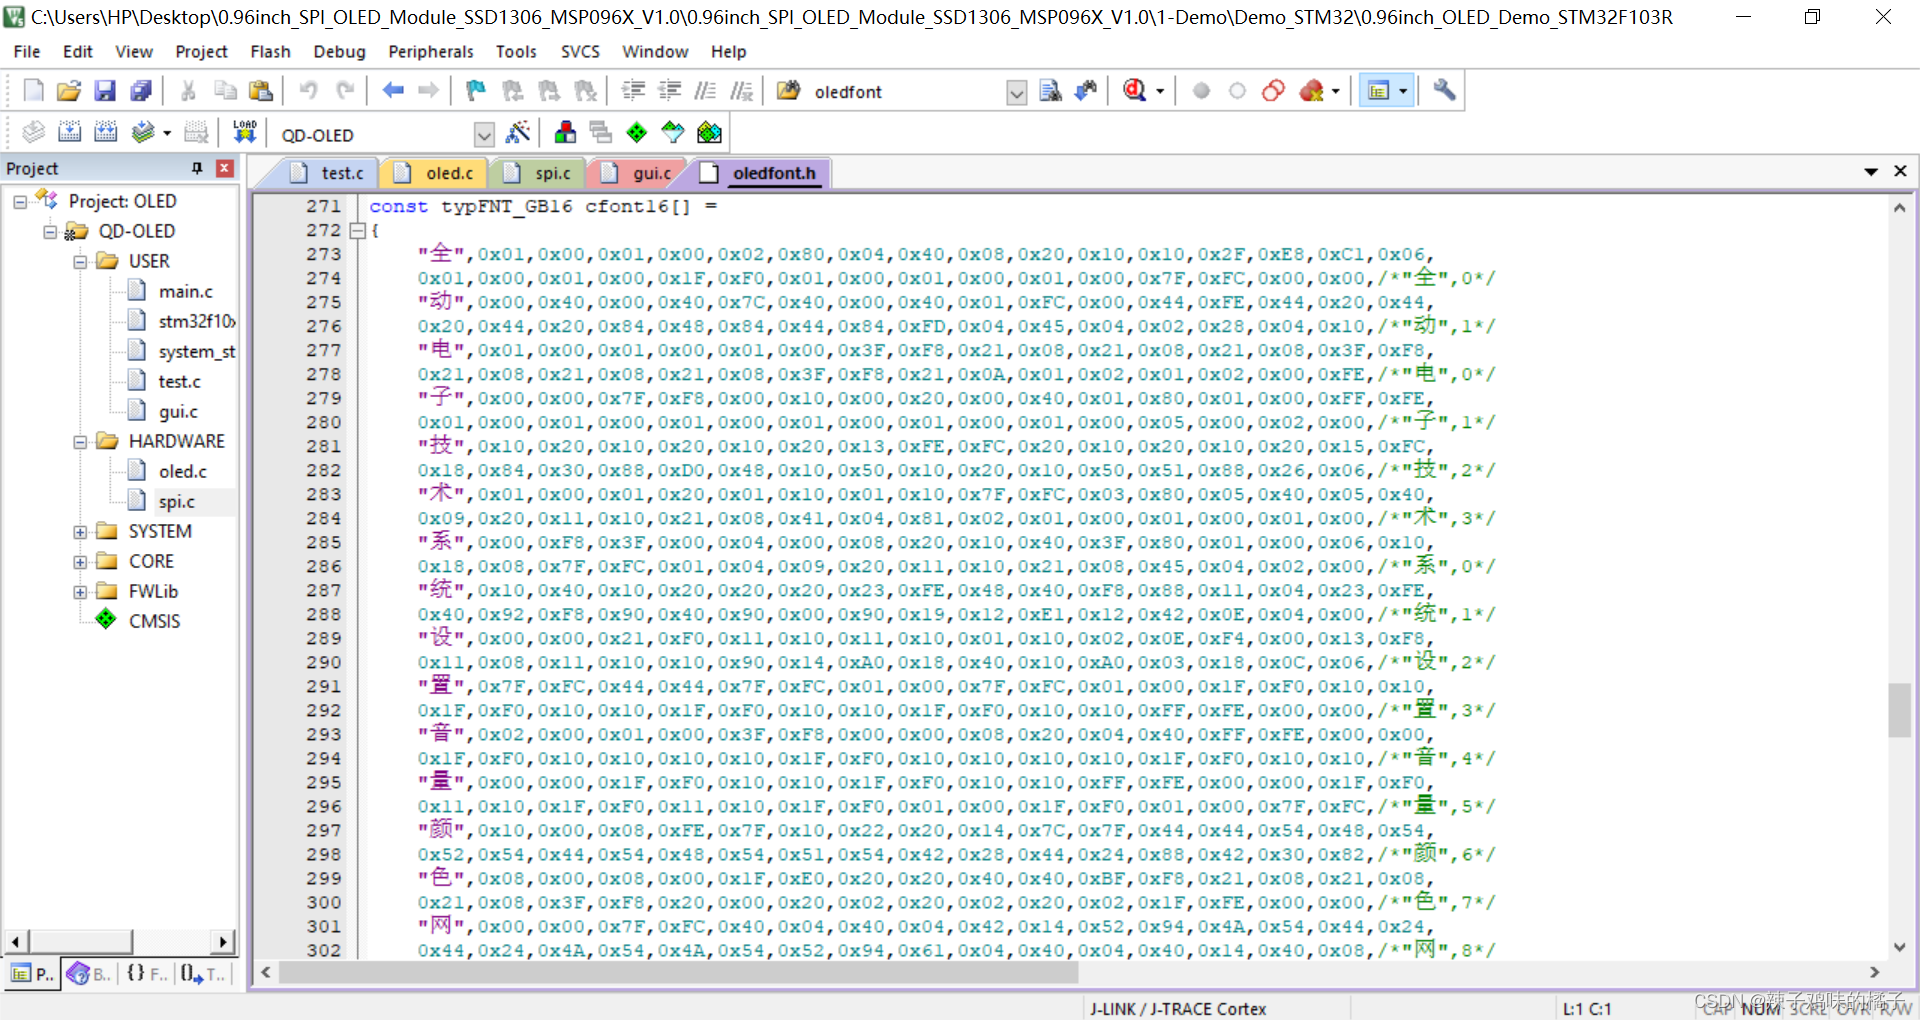This screenshot has width=1920, height=1020.
Task: Open Options for Target dialog
Action: (518, 132)
